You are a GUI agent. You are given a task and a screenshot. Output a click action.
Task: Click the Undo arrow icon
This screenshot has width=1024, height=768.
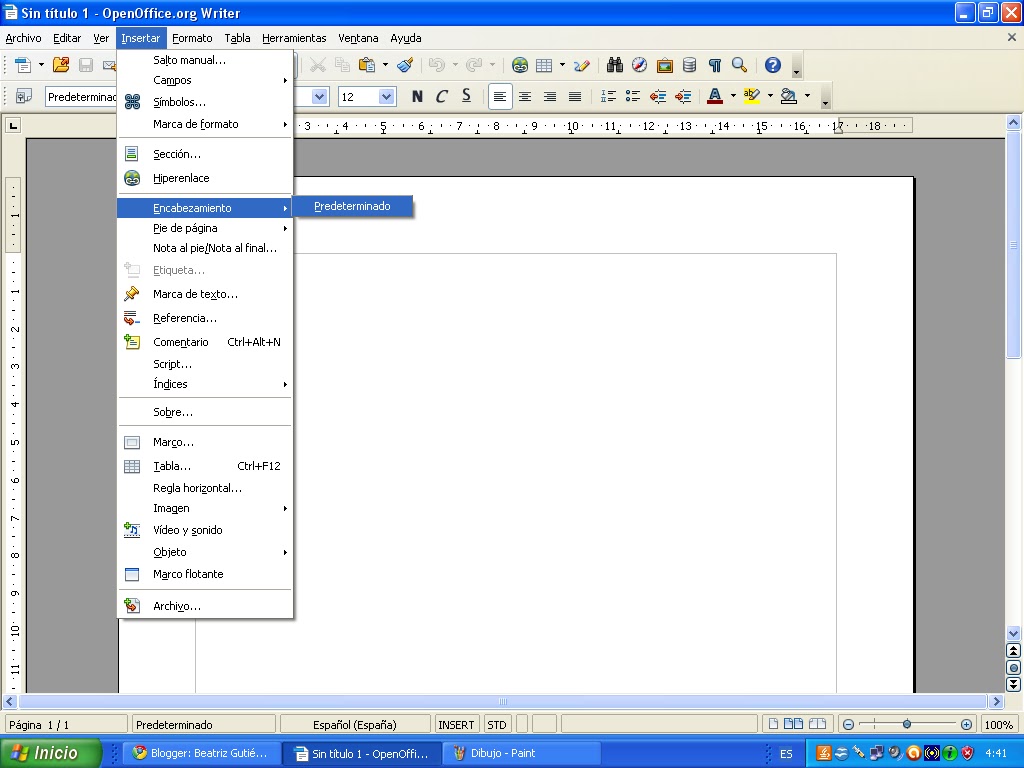coord(437,65)
